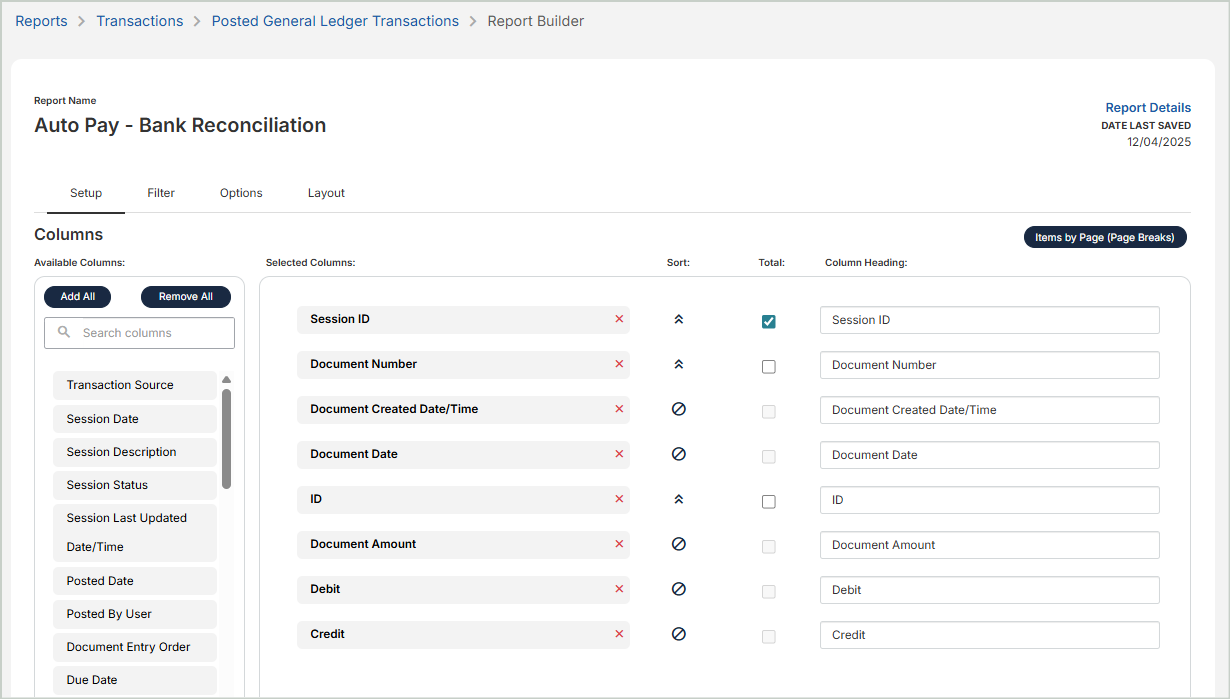Click no-sort icon for Credit row

[x=678, y=634]
